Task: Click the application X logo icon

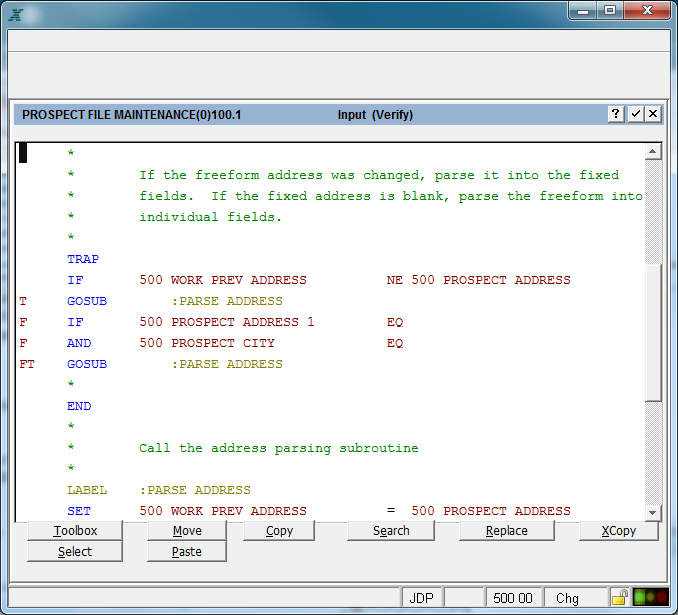Action: click(x=16, y=15)
